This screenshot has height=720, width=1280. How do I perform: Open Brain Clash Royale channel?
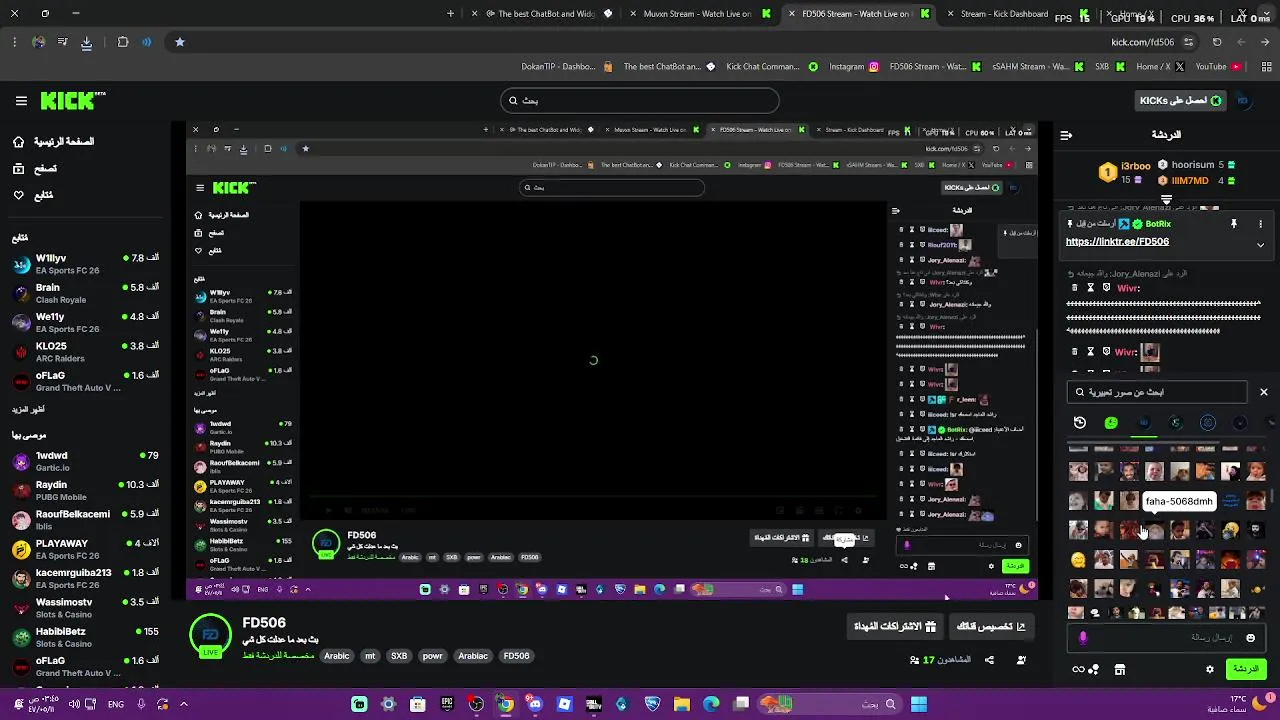pos(85,293)
